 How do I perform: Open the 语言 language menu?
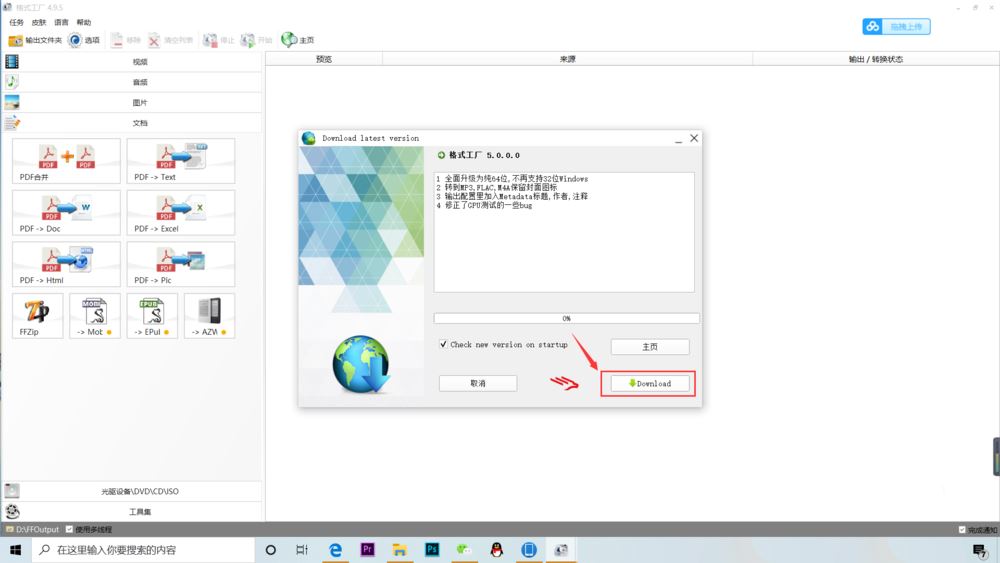(61, 22)
